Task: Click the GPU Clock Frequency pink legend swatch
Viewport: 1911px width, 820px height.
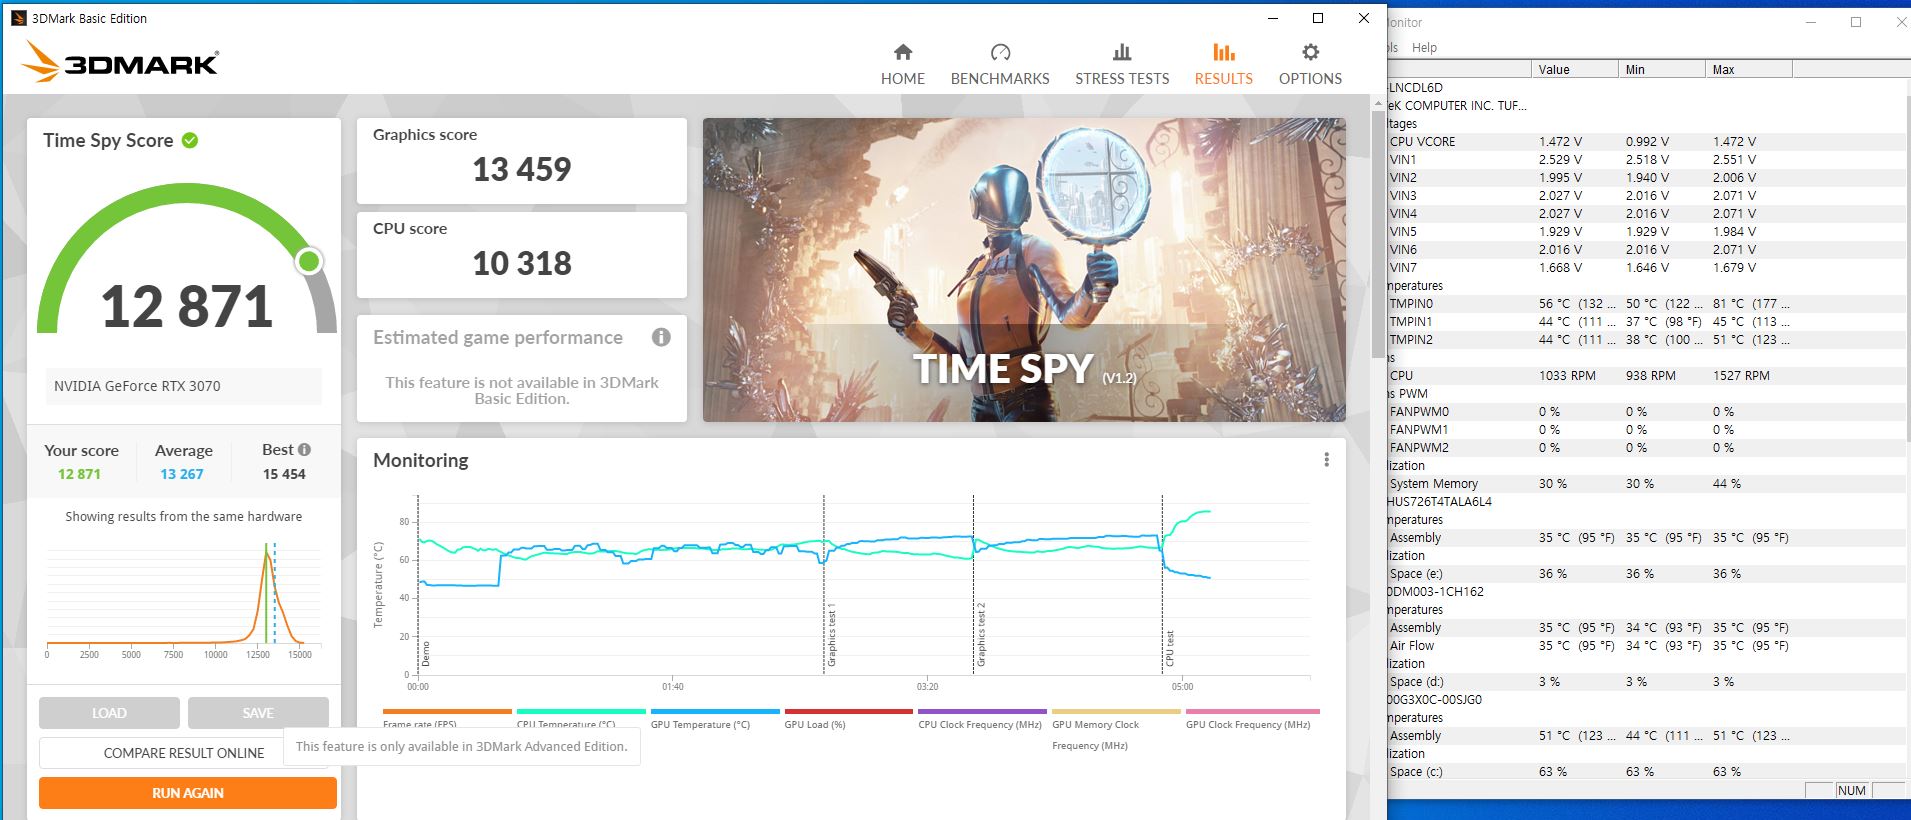Action: tap(1252, 712)
